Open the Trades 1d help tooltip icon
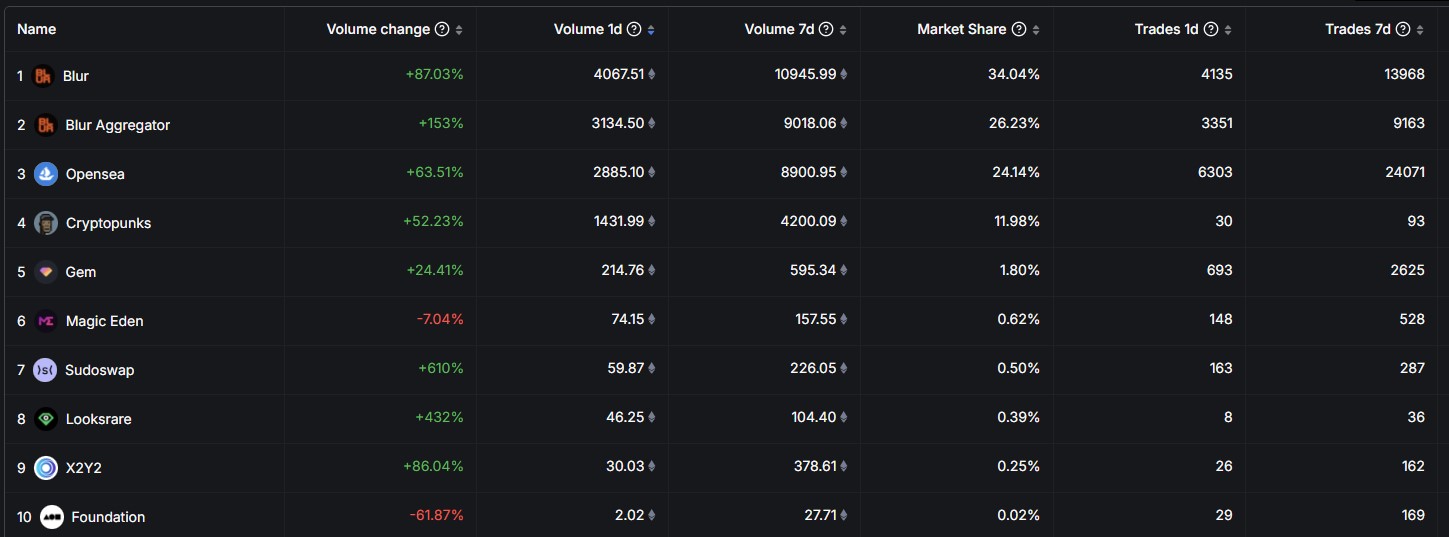The width and height of the screenshot is (1449, 537). point(1211,29)
